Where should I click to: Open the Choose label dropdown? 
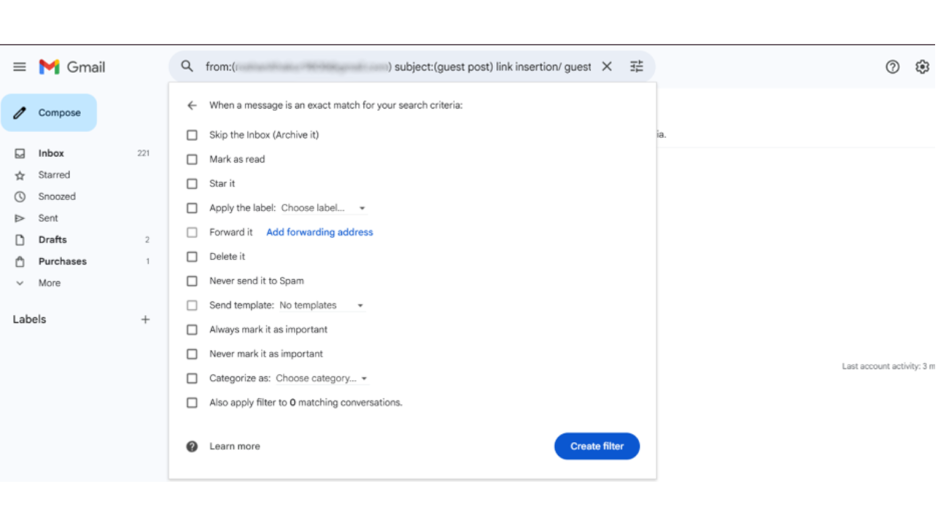[323, 208]
